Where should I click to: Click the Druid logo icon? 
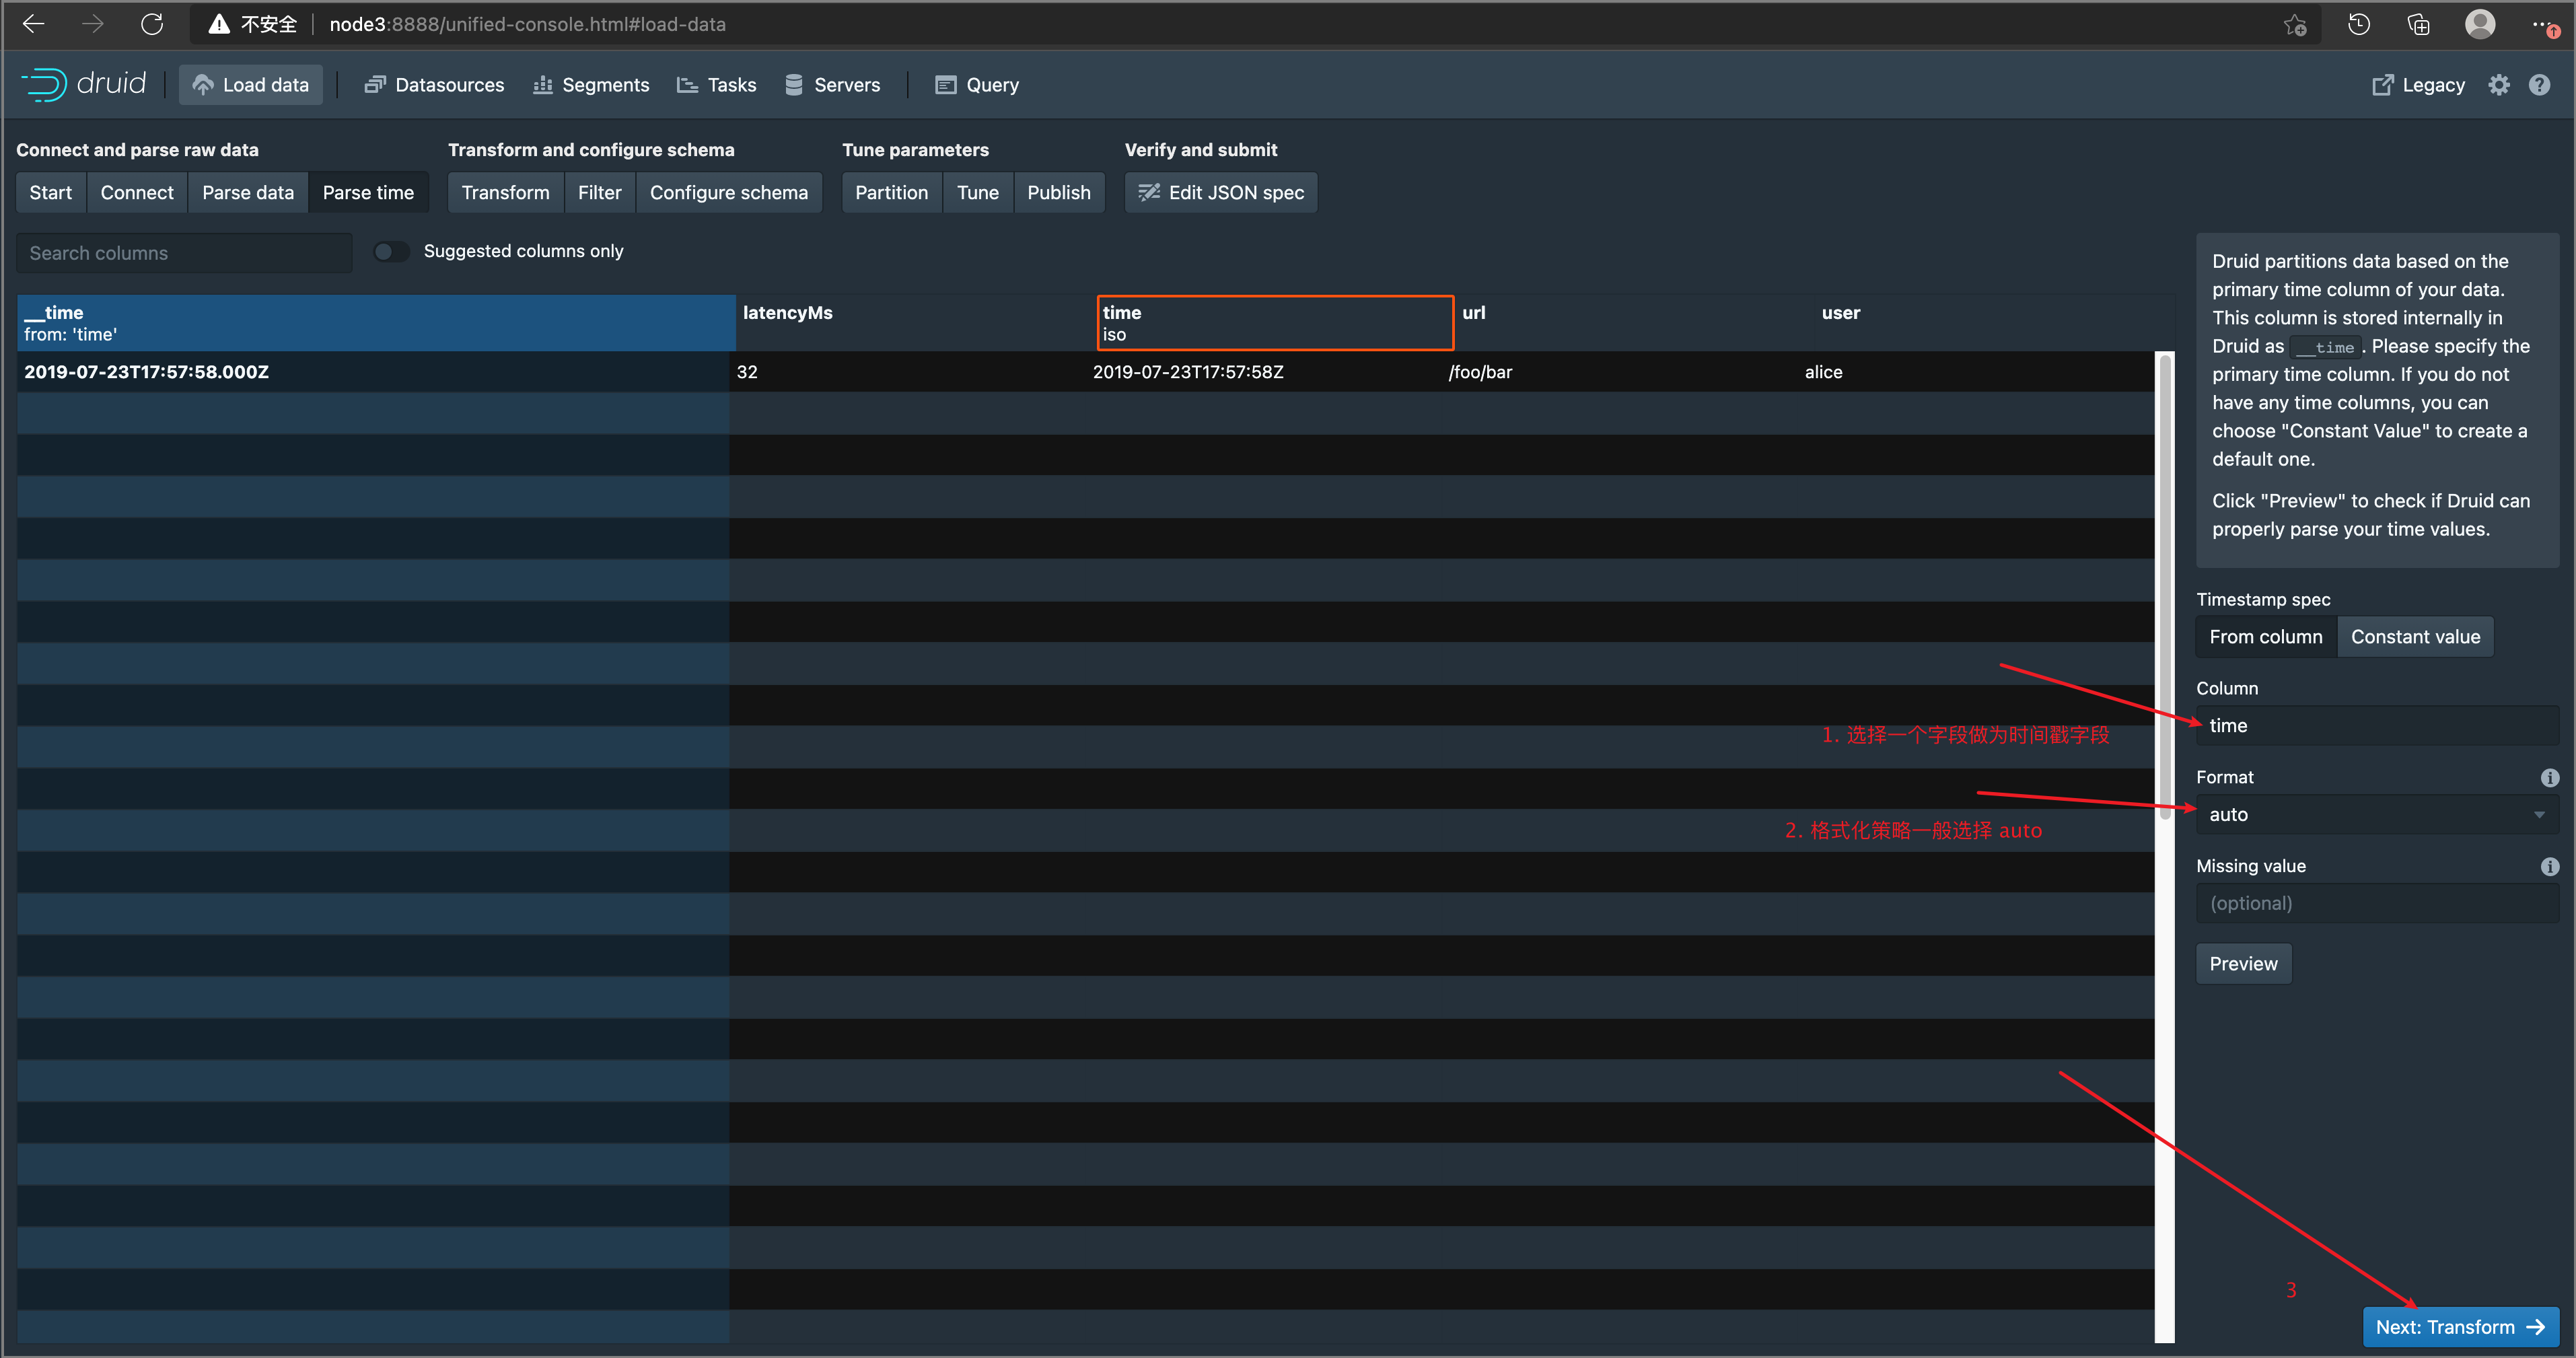44,84
